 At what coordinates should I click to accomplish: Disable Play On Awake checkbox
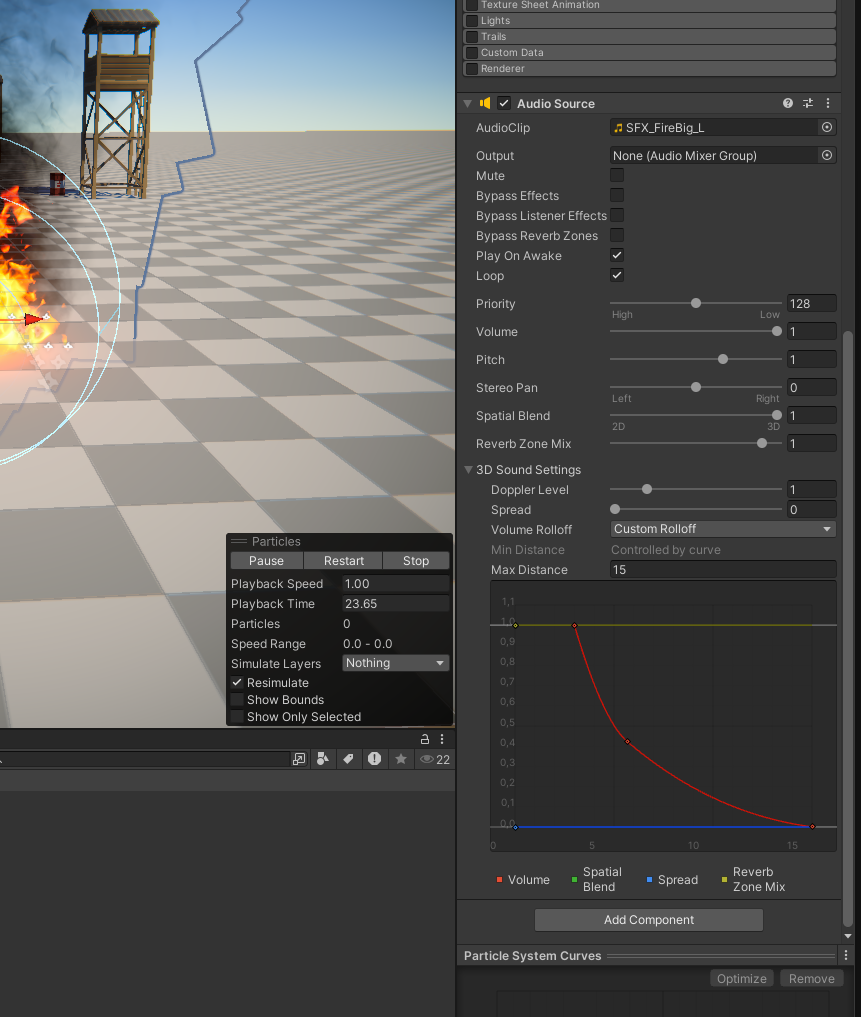point(617,256)
